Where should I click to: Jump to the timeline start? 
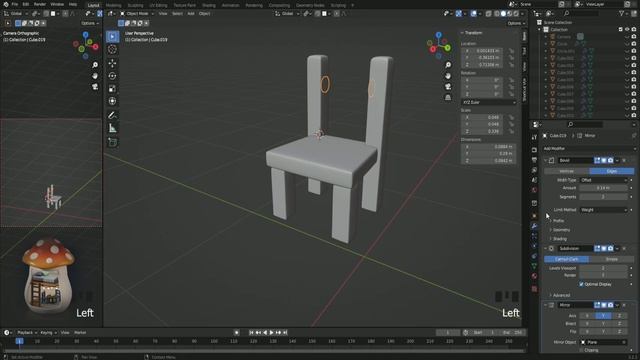251,333
